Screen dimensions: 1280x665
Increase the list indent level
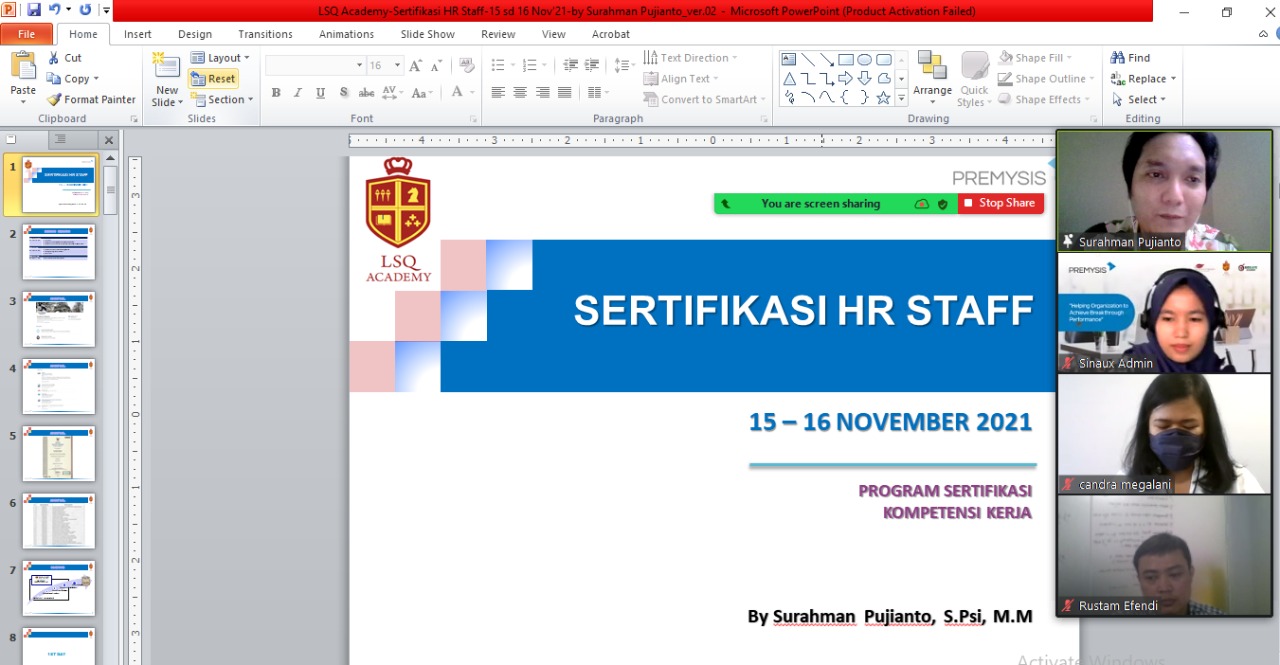pyautogui.click(x=593, y=65)
